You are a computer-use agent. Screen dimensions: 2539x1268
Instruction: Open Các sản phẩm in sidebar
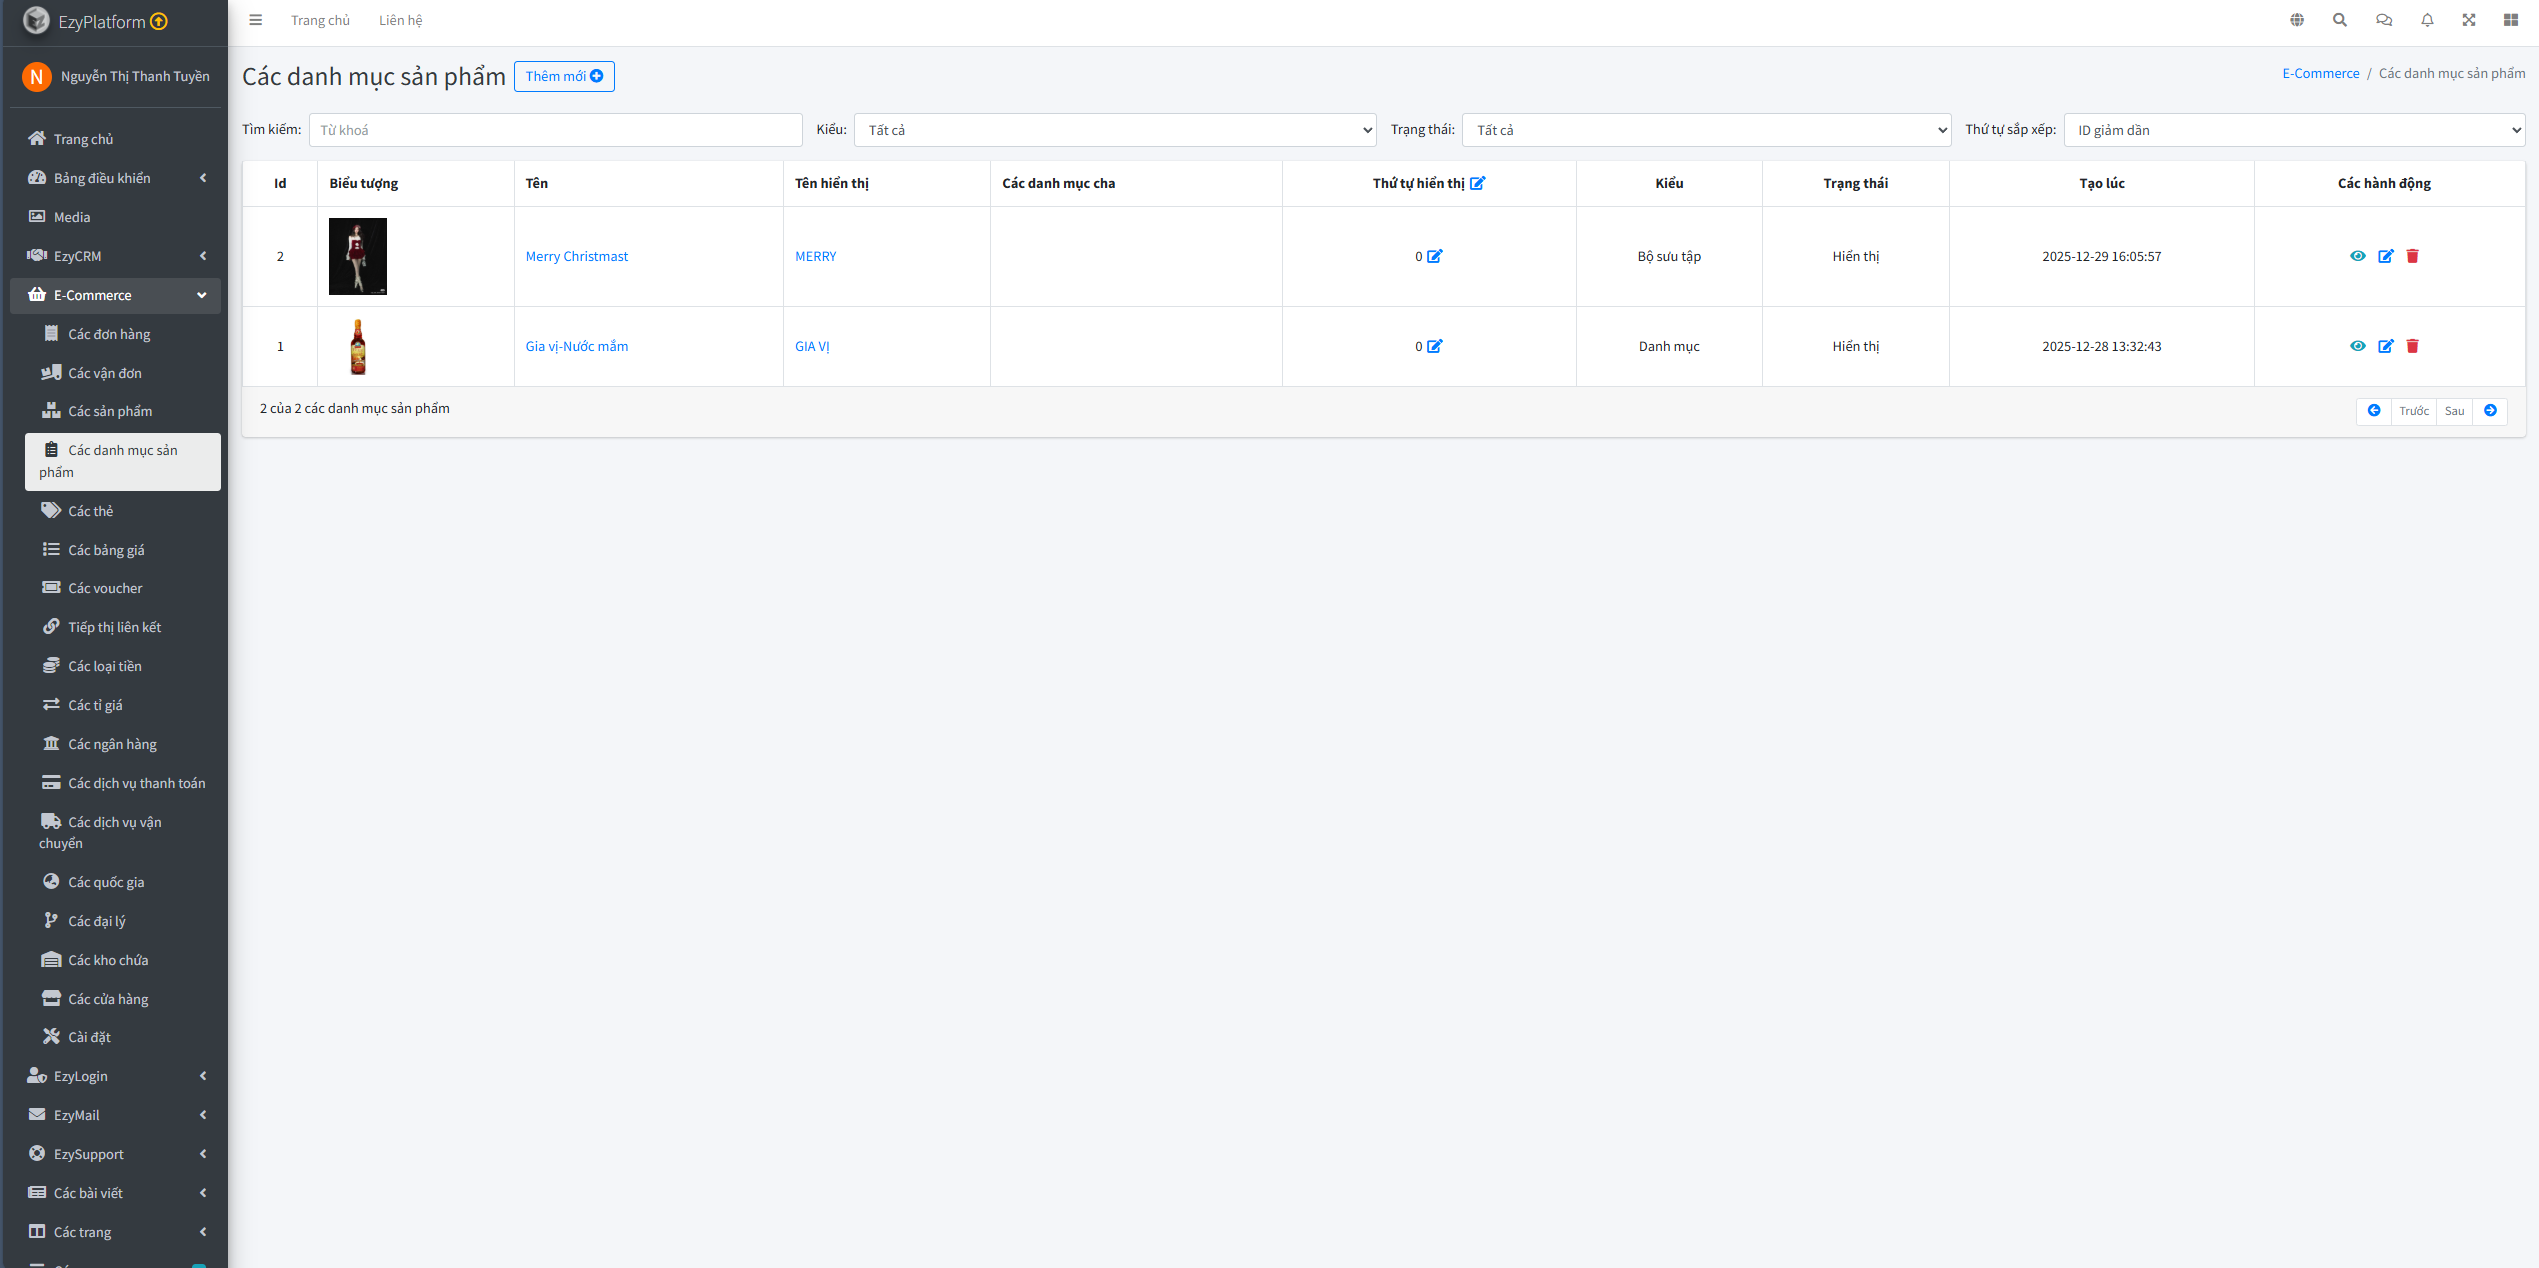tap(110, 411)
